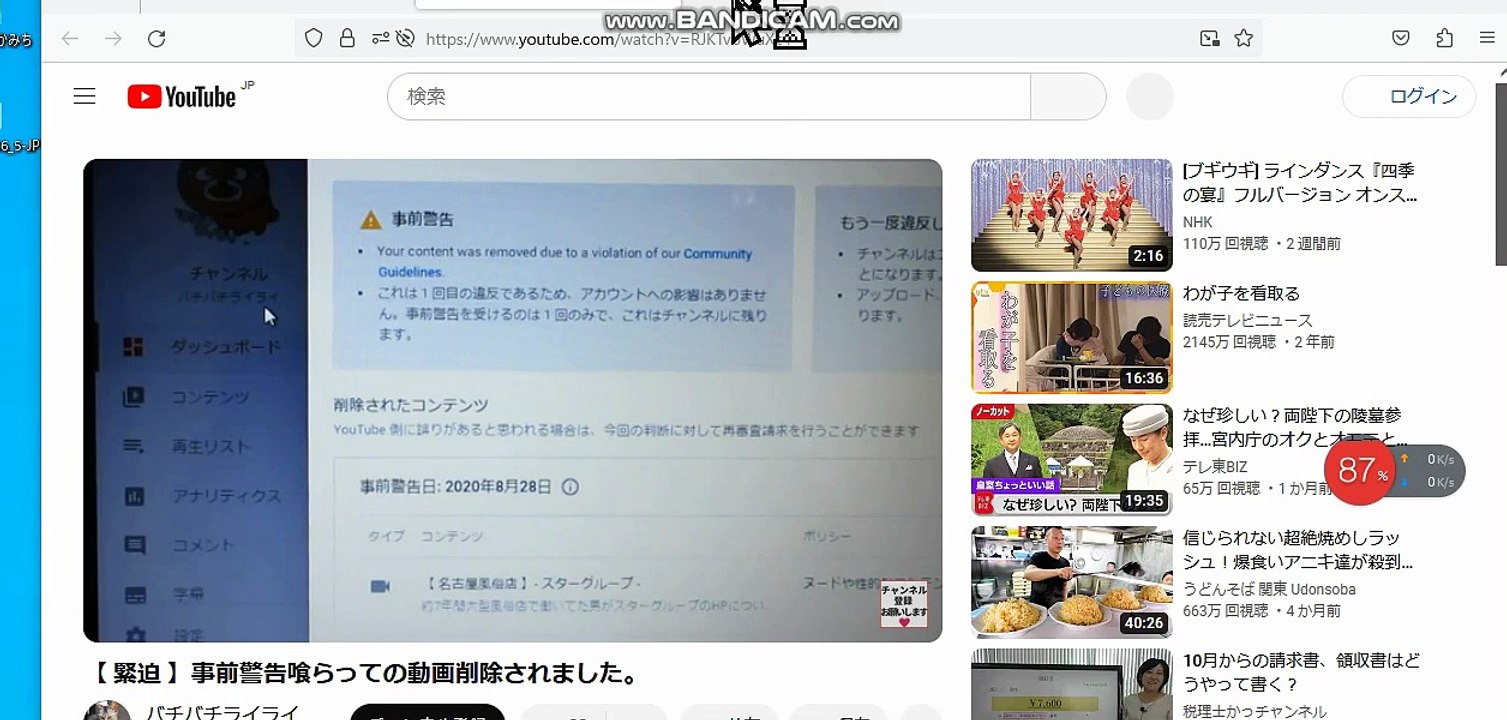The width and height of the screenshot is (1507, 720).
Task: Visit 読売テレビニュース channel
Action: coord(1248,320)
